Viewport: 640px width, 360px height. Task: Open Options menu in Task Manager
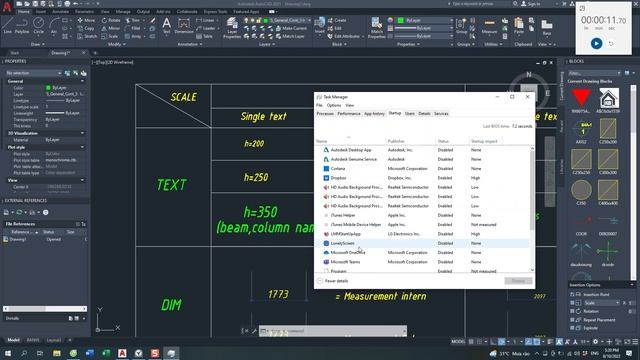(x=333, y=105)
